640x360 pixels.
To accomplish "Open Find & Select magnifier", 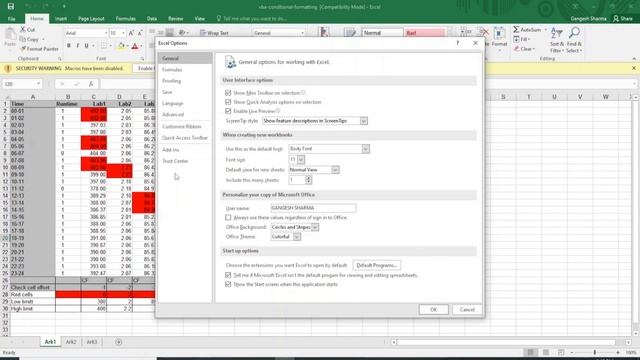I will 574,40.
